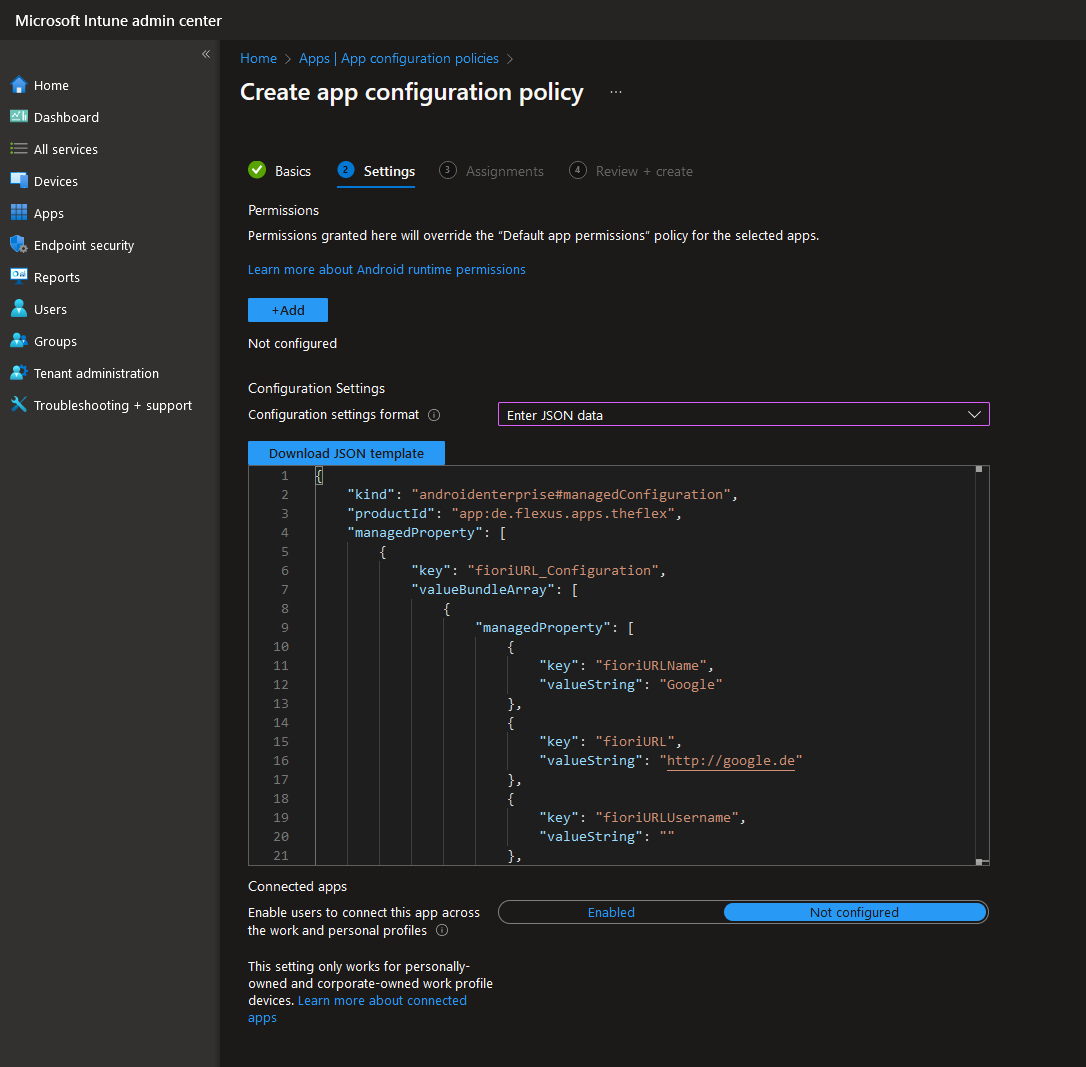Set connected apps to Not configured
The image size is (1086, 1067).
pos(854,912)
